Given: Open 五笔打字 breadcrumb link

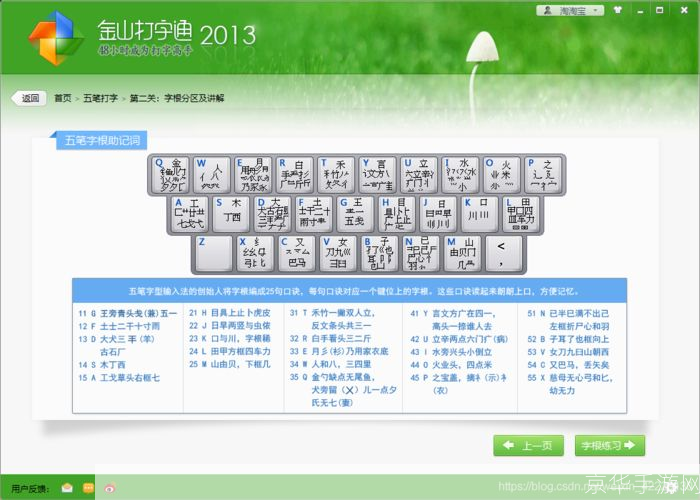Looking at the screenshot, I should click(100, 98).
